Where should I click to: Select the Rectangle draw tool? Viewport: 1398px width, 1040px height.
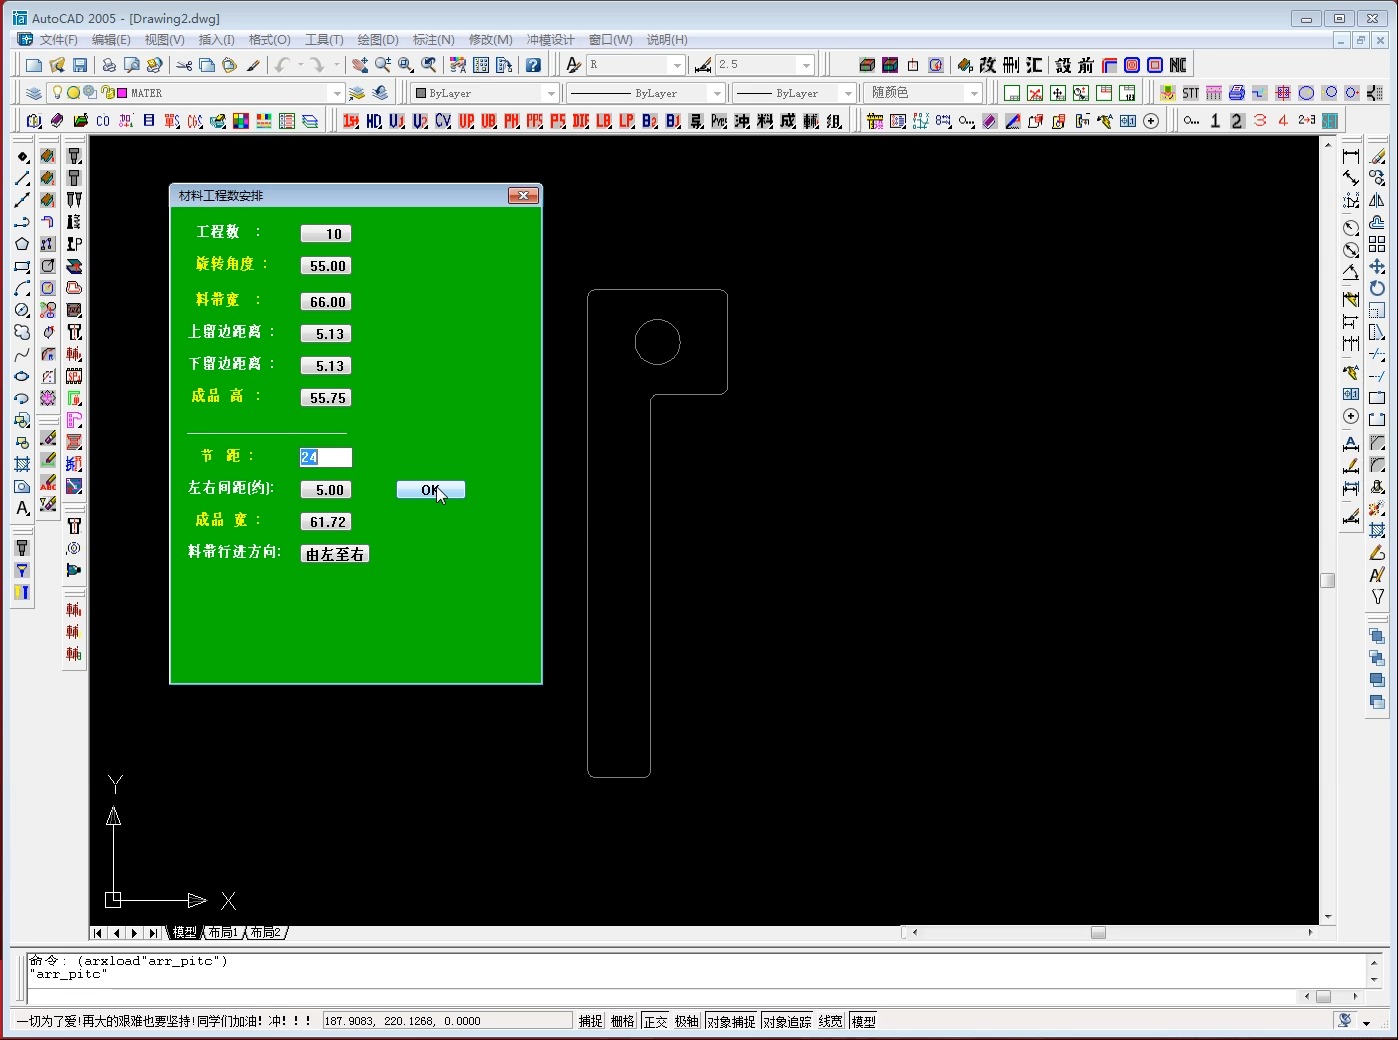click(x=22, y=266)
